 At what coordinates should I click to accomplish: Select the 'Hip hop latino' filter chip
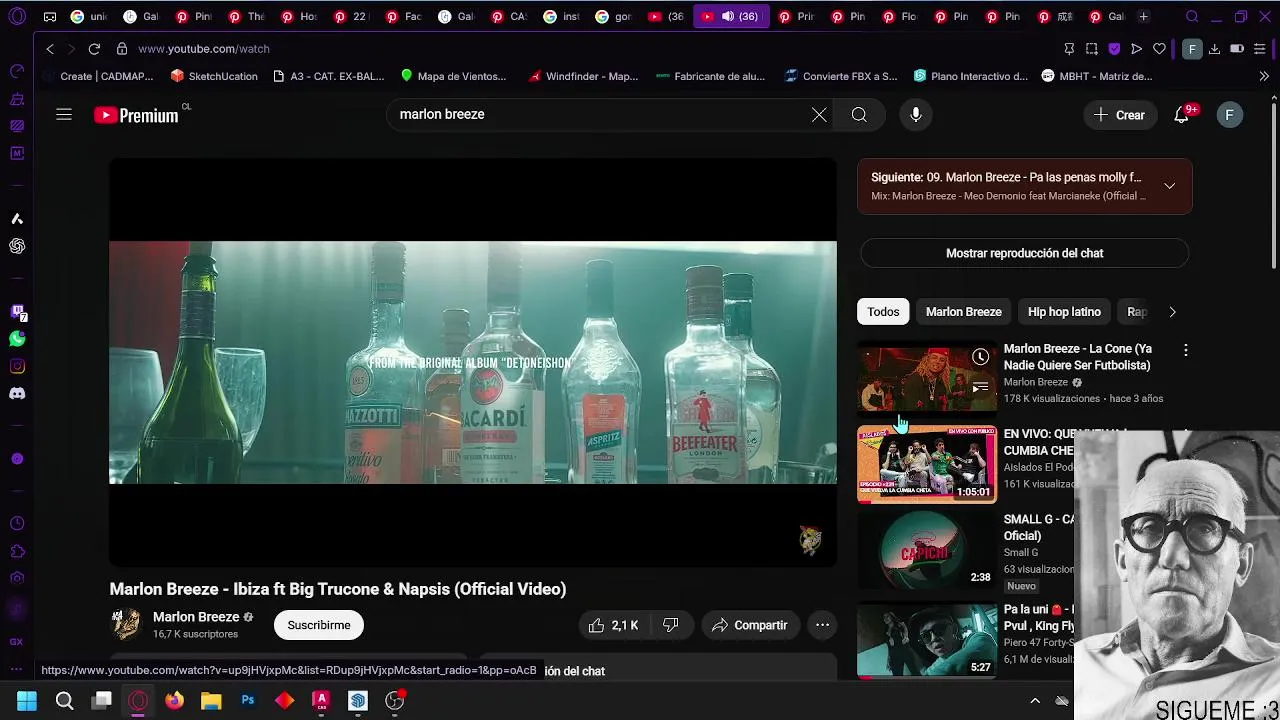1064,312
